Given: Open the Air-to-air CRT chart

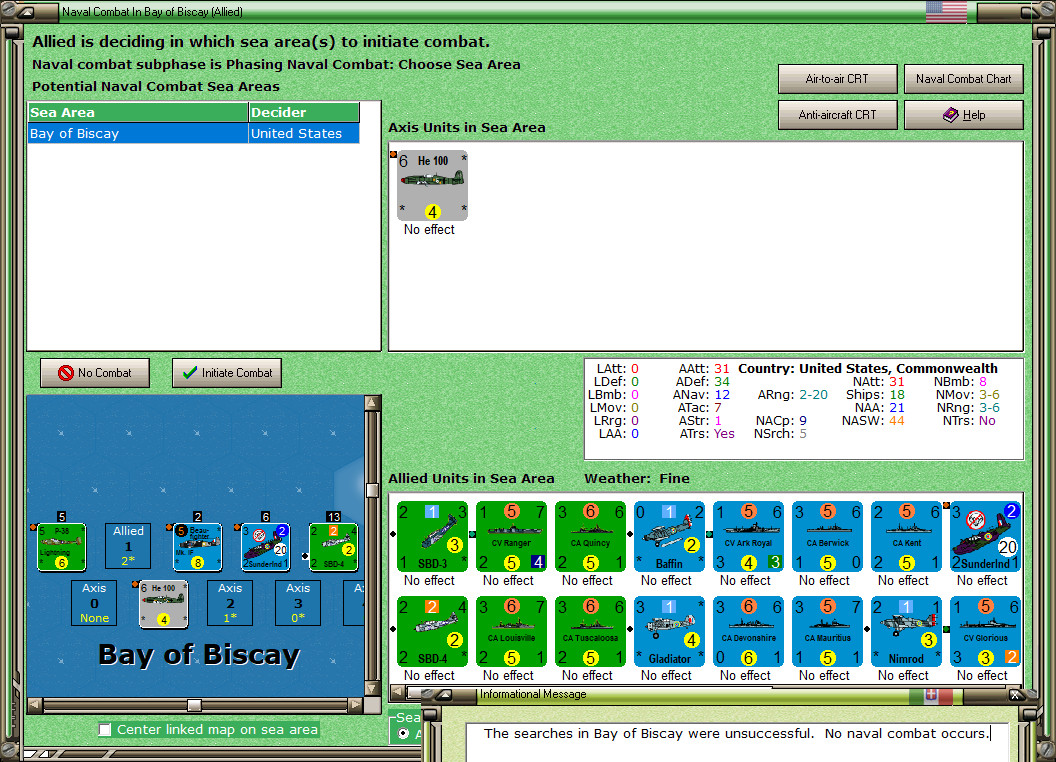Looking at the screenshot, I should coord(837,79).
